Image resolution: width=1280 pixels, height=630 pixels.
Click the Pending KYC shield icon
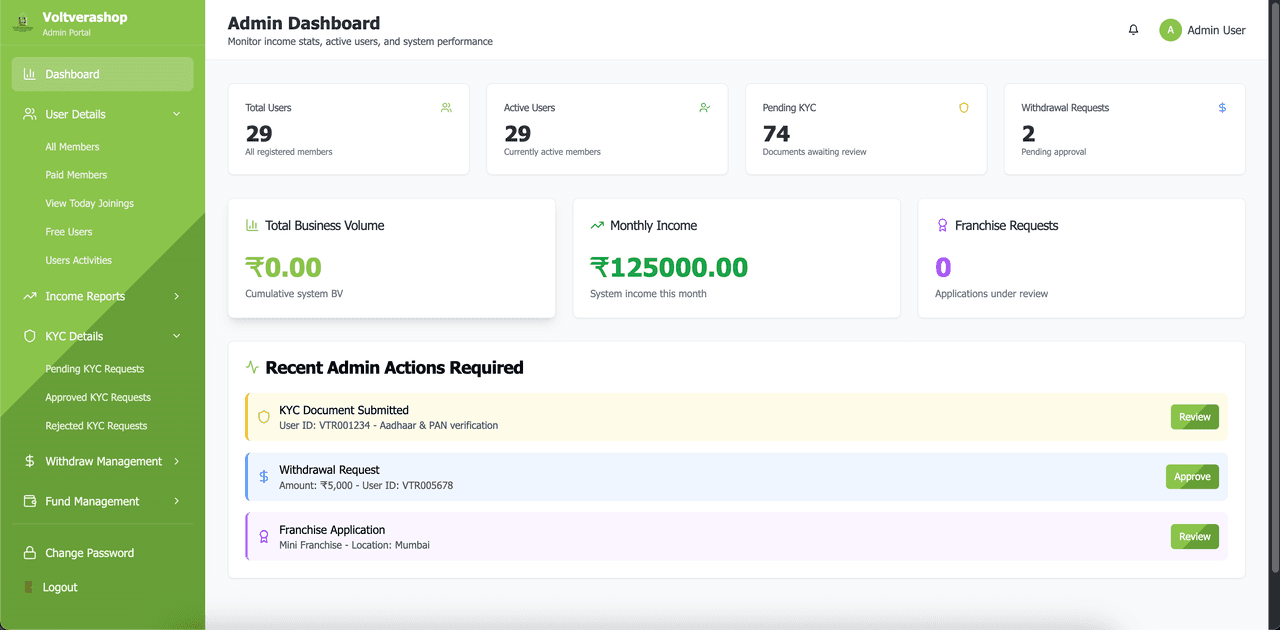tap(964, 108)
